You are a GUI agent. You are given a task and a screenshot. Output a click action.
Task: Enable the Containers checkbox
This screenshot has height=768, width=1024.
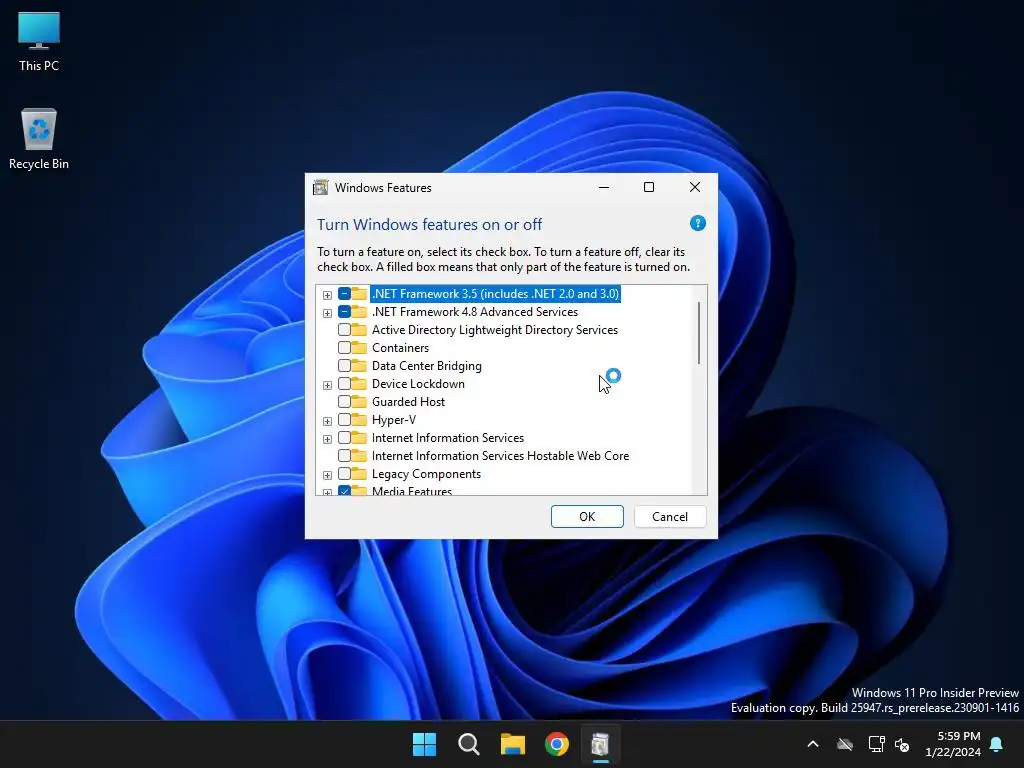344,347
